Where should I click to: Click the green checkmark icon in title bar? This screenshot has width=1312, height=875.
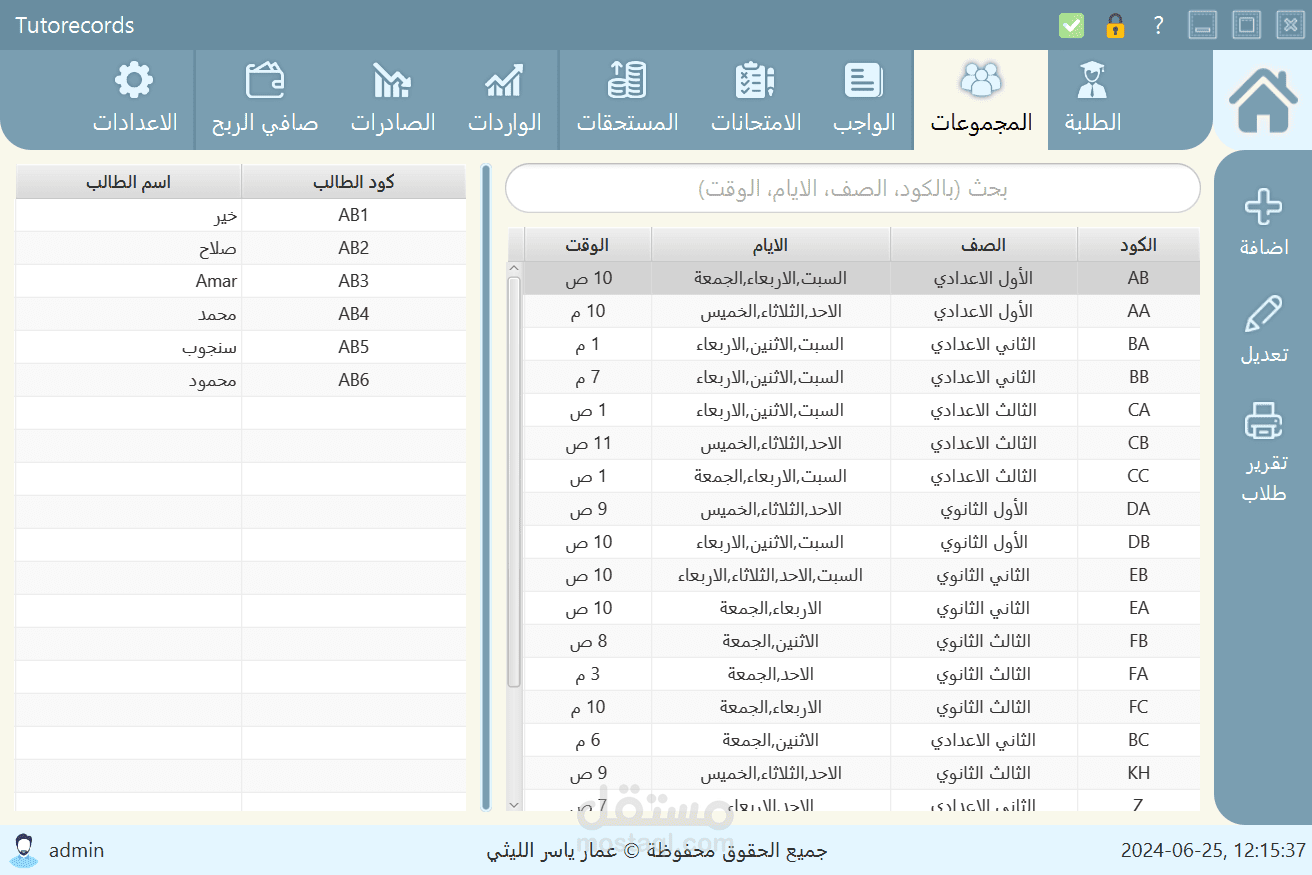1071,25
